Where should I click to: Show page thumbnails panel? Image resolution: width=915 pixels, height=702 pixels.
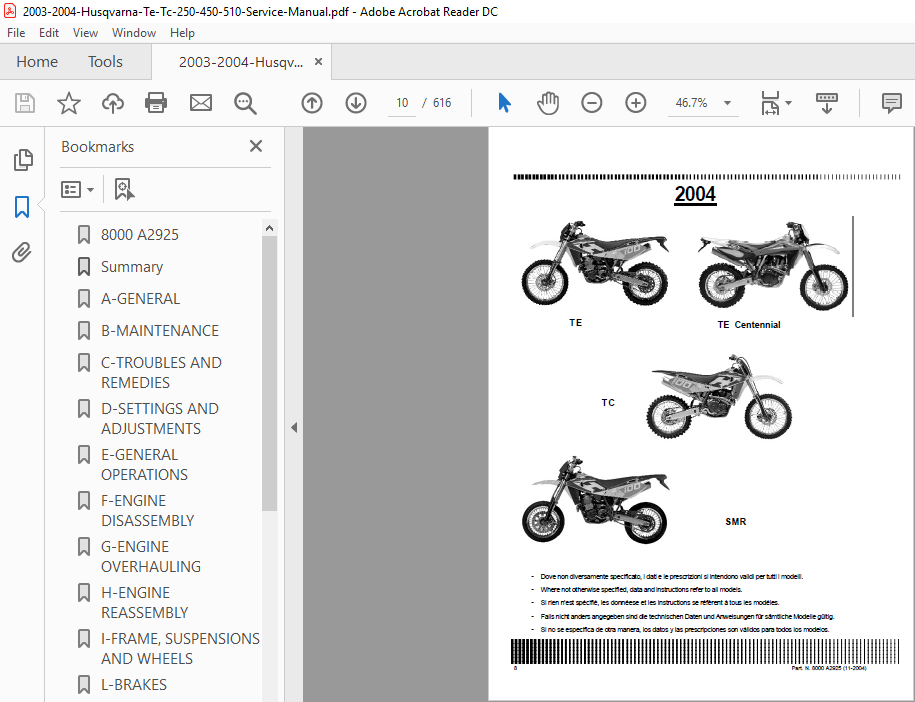coord(23,160)
